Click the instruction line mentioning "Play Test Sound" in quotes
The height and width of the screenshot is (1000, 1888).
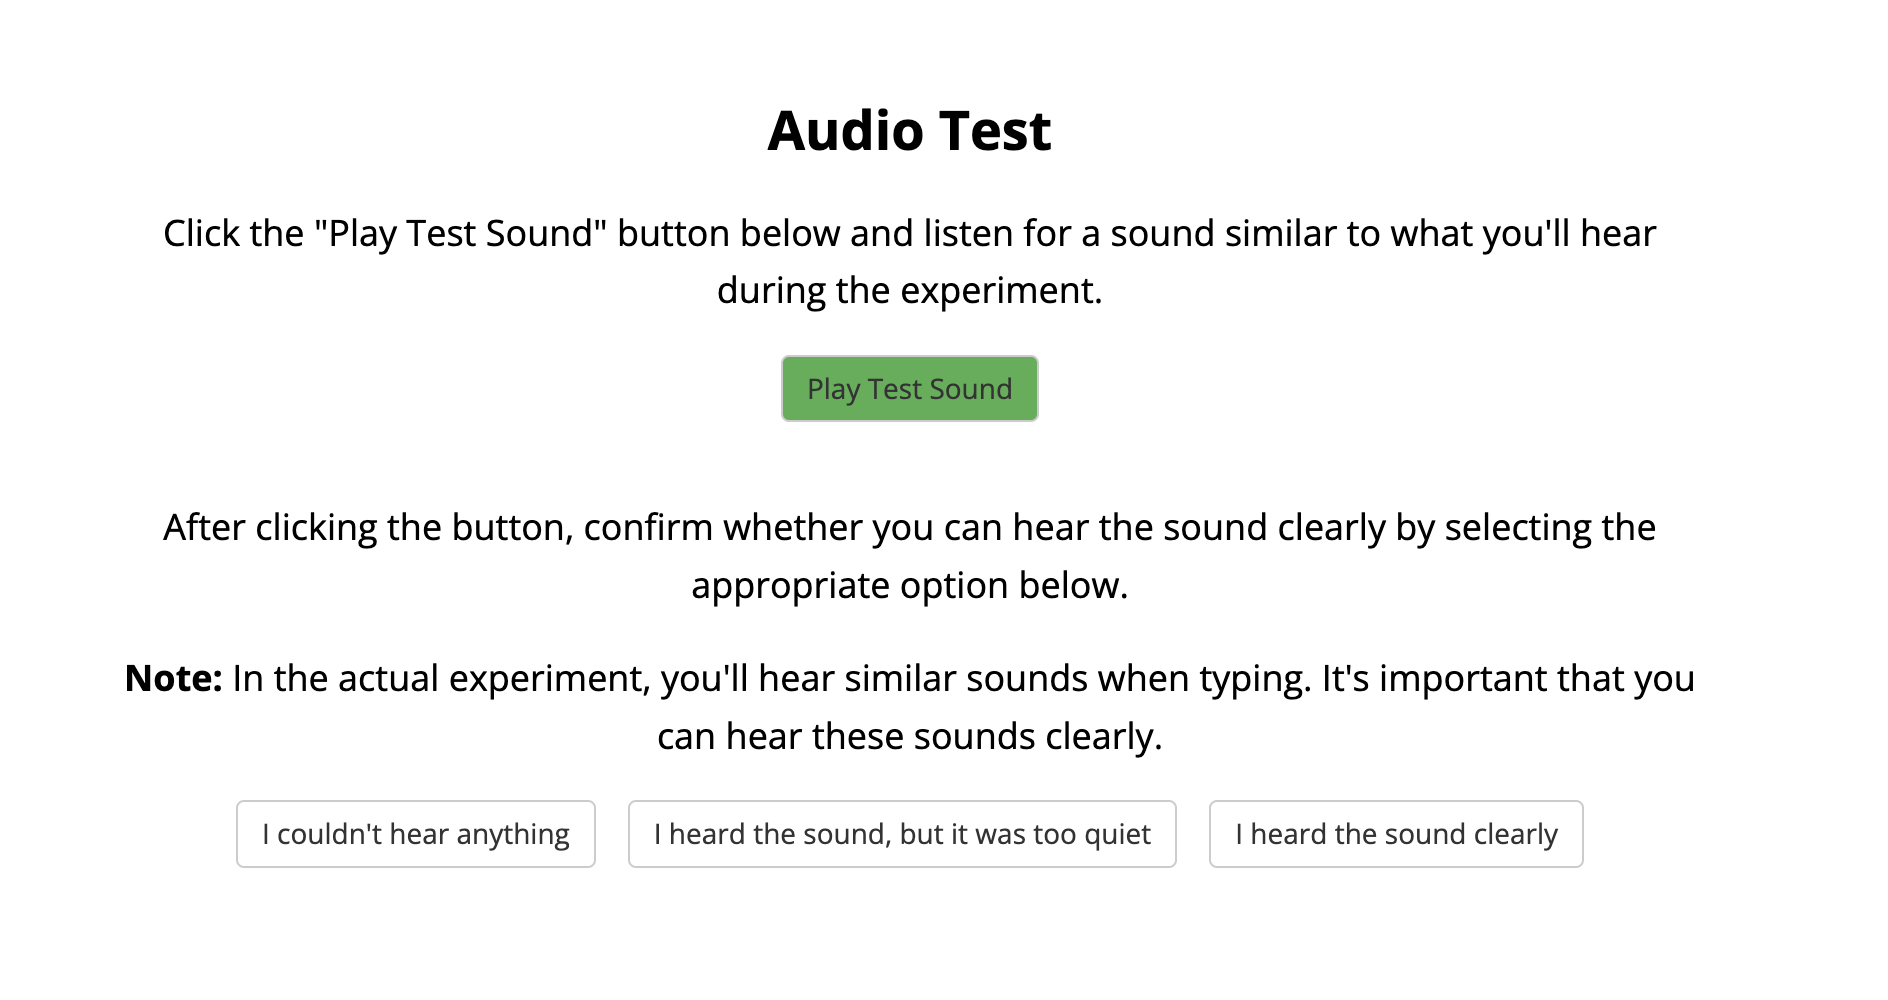click(x=909, y=234)
